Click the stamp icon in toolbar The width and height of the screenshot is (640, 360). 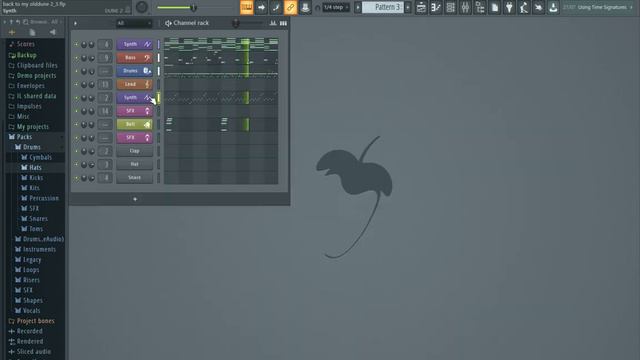305,7
